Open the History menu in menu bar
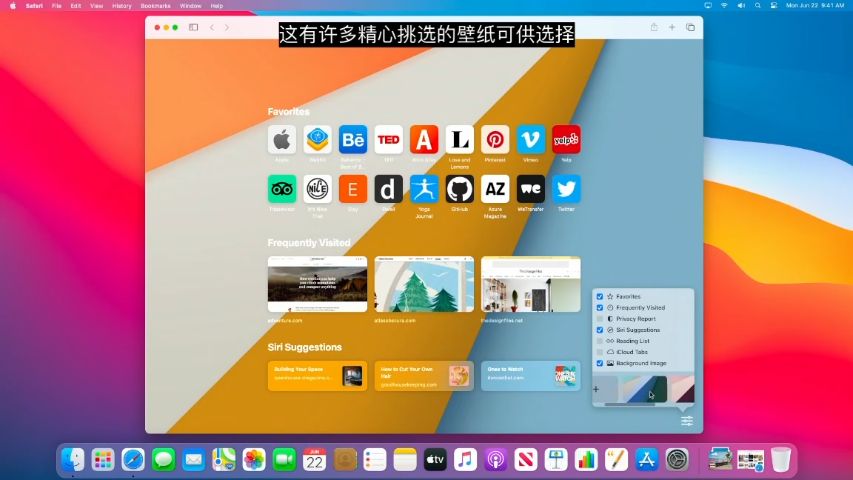853x480 pixels. pos(121,5)
